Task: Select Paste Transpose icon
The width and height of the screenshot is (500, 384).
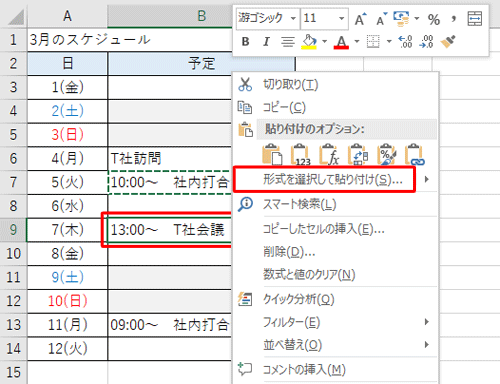Action: point(358,154)
